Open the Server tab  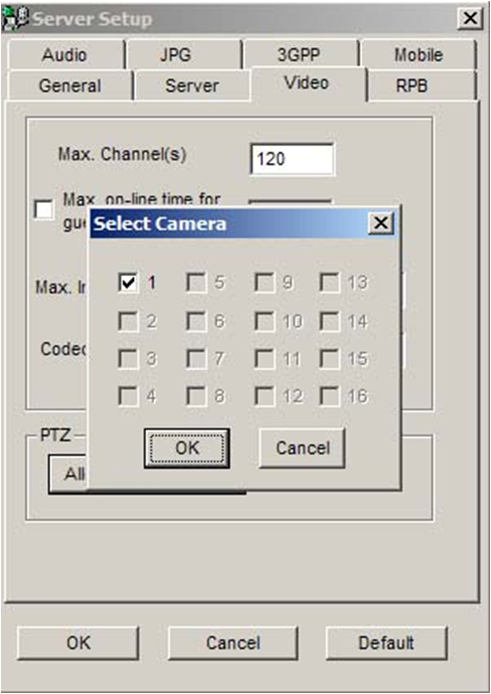(192, 85)
